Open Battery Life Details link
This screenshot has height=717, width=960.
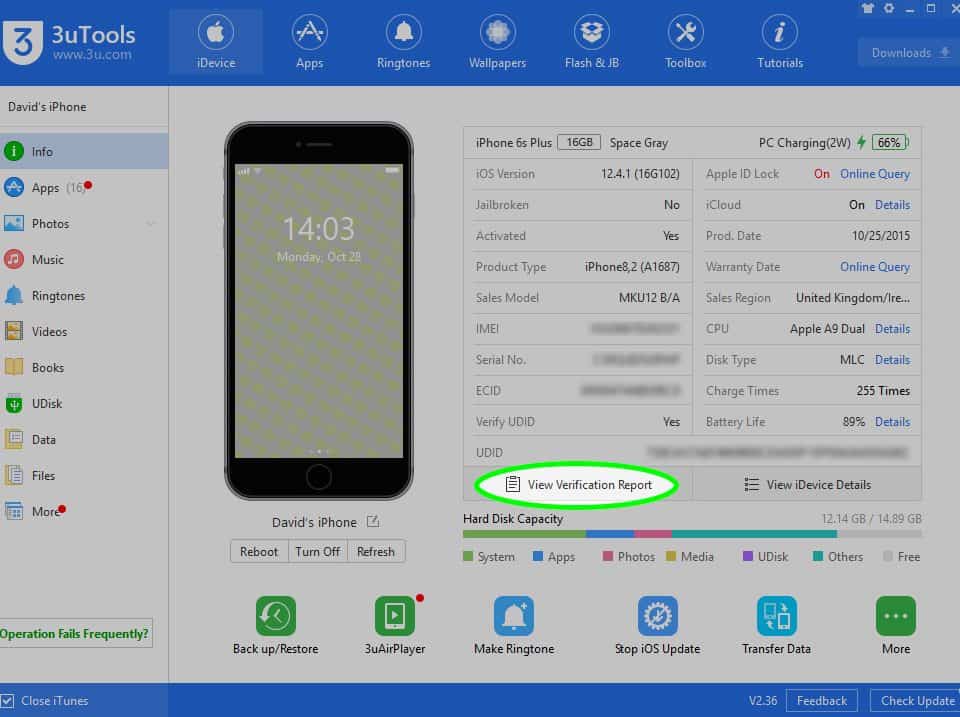click(892, 422)
